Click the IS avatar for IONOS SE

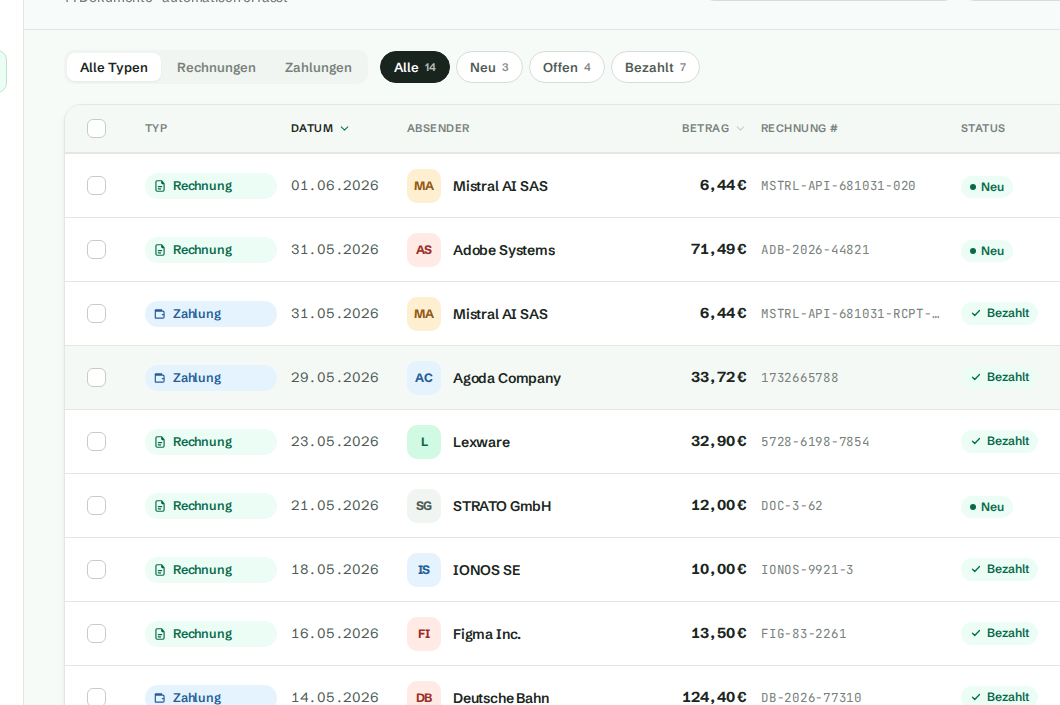(x=424, y=570)
